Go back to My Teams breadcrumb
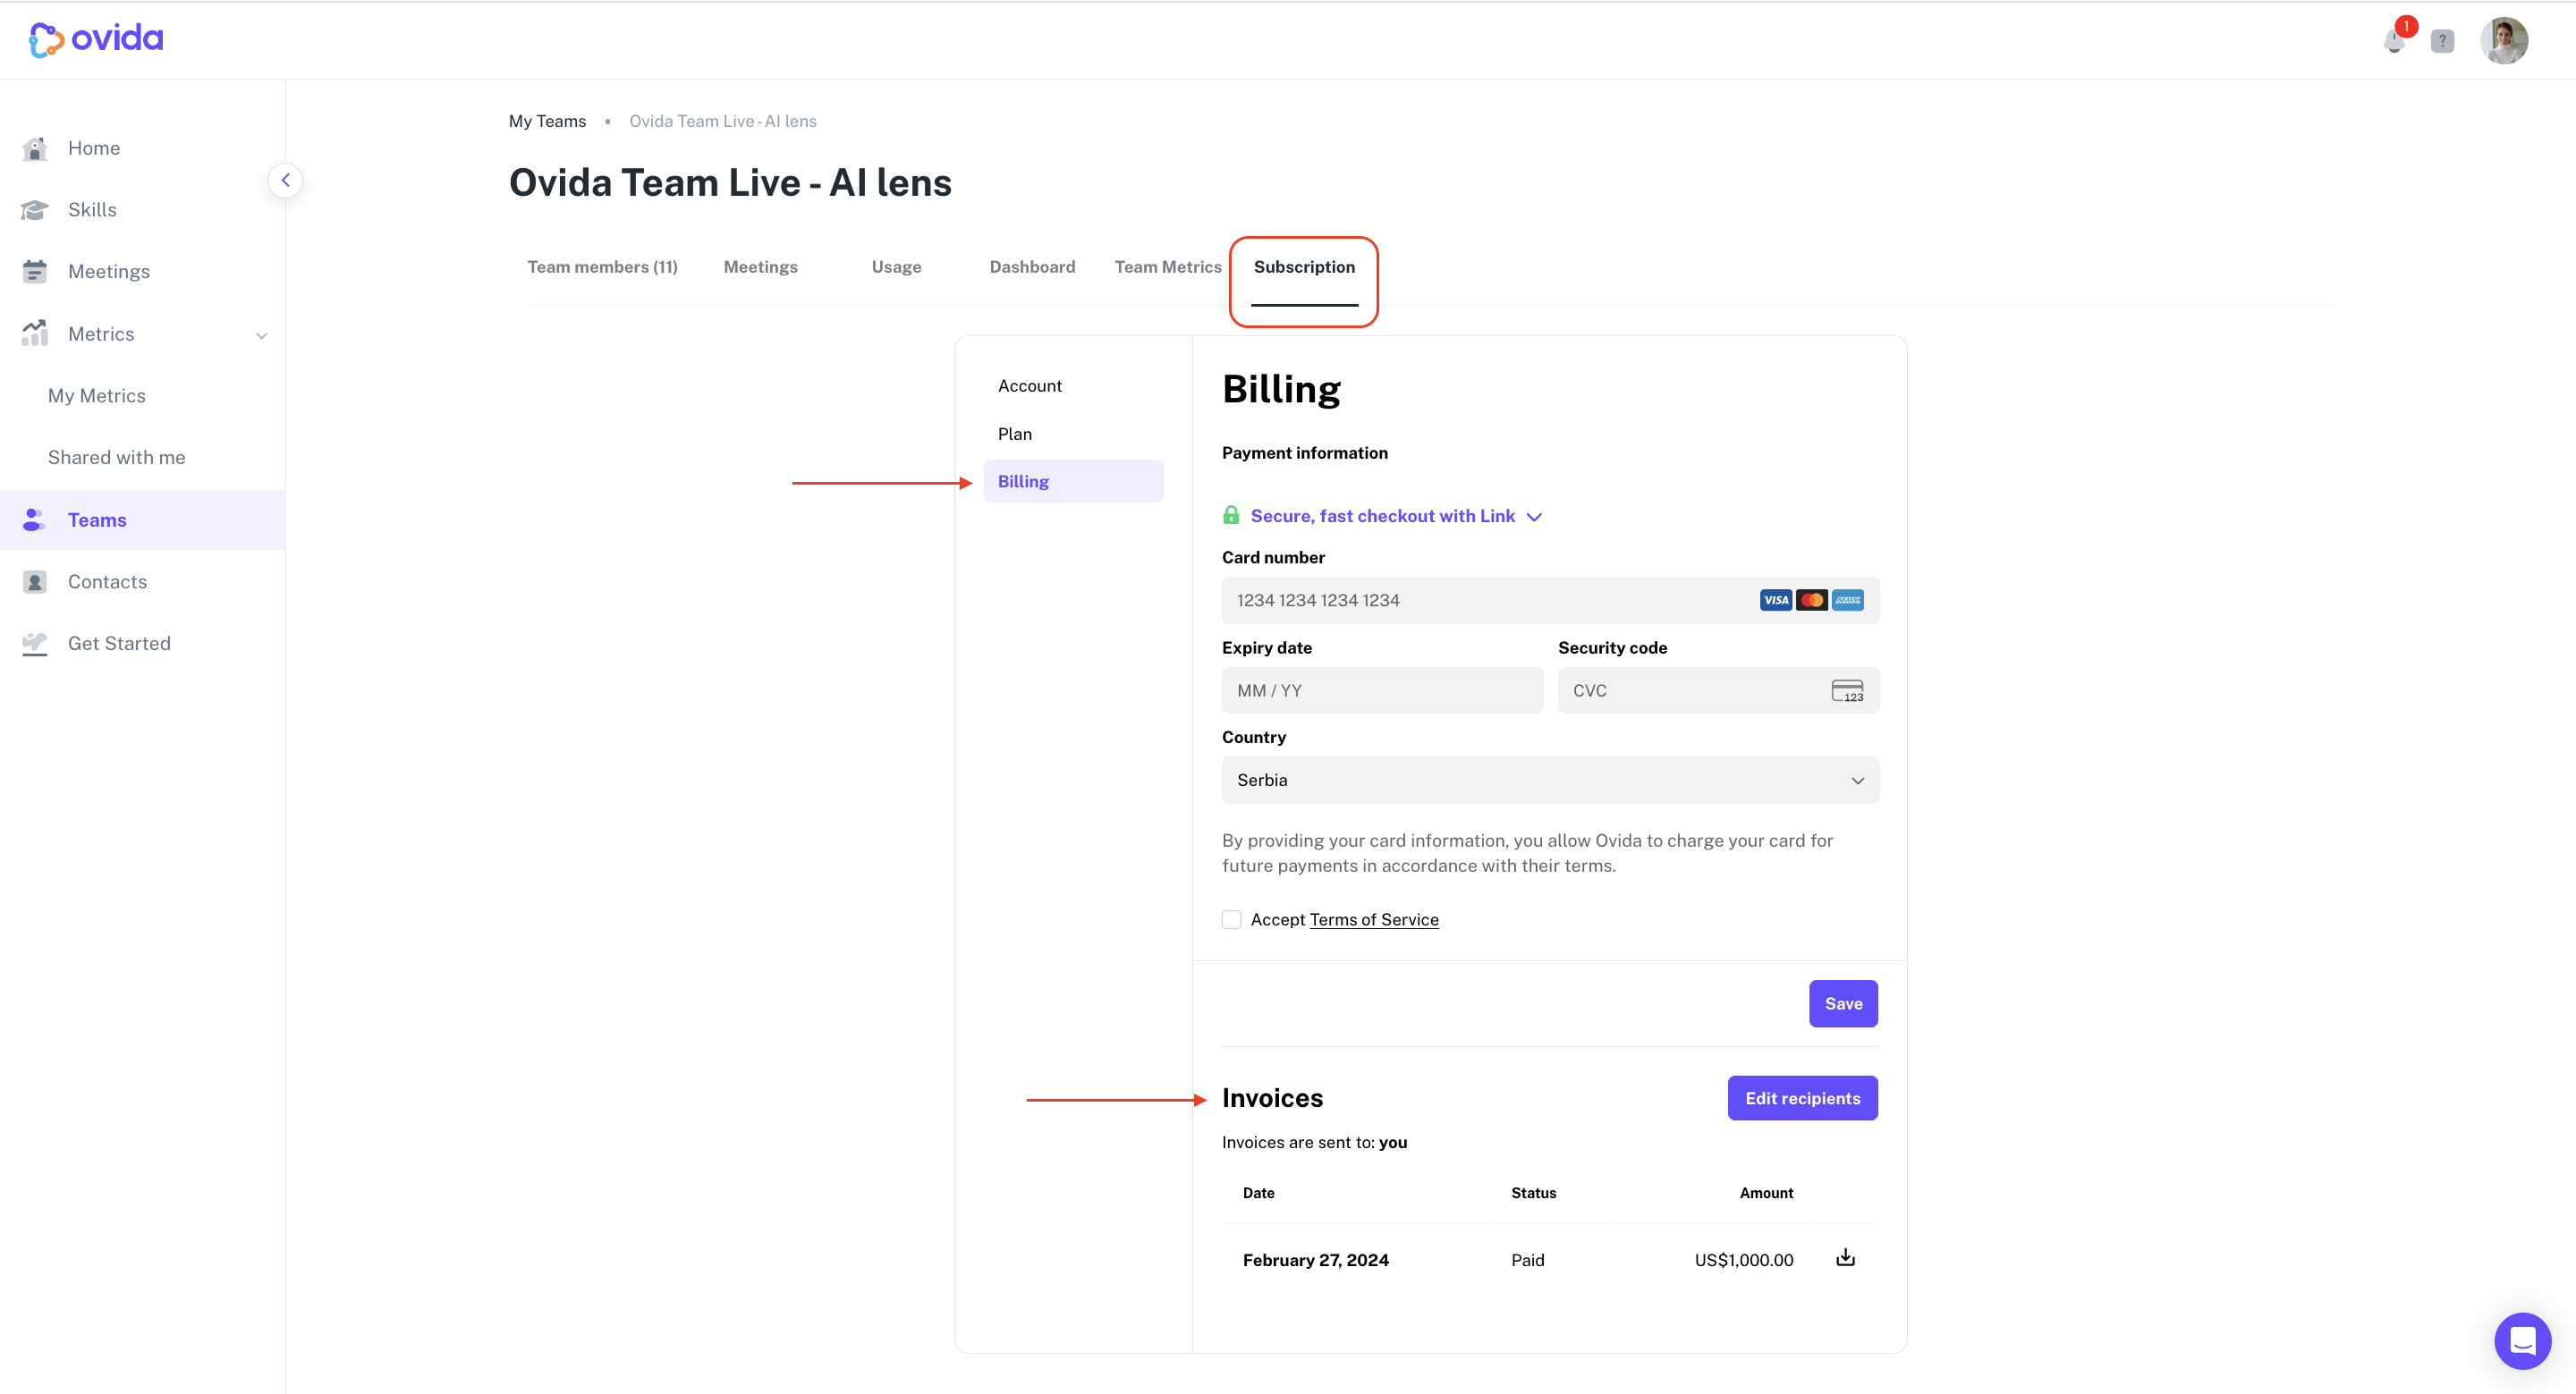 point(547,121)
